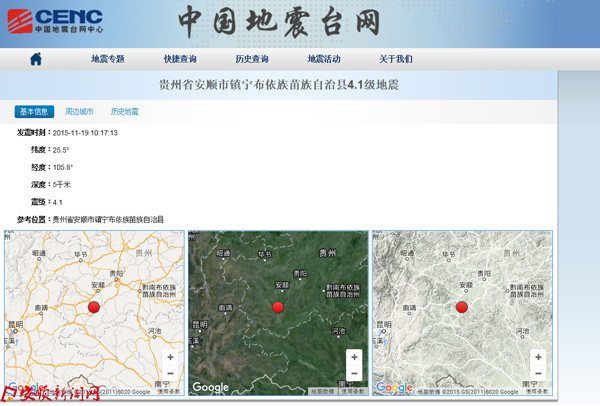
Task: Click red epicenter marker on satellite map
Action: pos(278,307)
